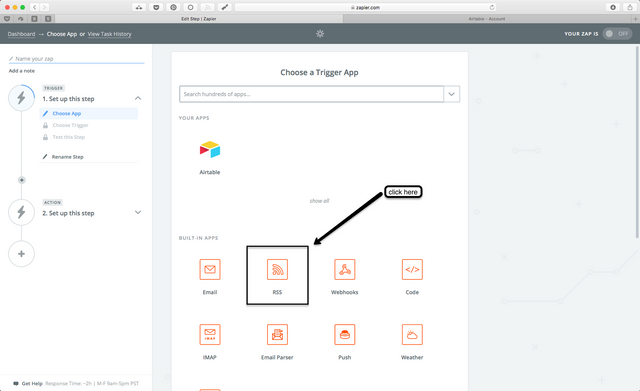Choose the IMAP built-in app

pyautogui.click(x=210, y=334)
